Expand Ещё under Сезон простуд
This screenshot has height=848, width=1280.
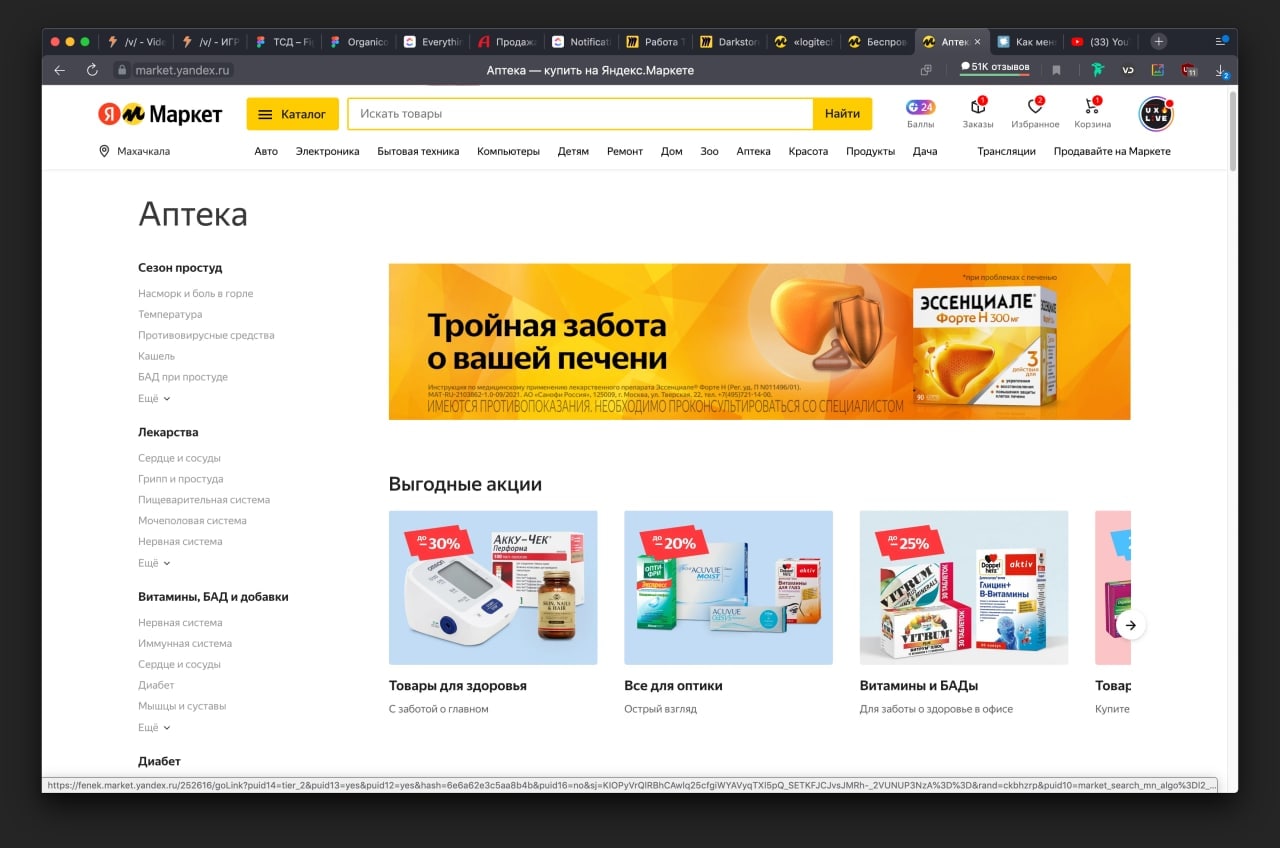pyautogui.click(x=154, y=398)
